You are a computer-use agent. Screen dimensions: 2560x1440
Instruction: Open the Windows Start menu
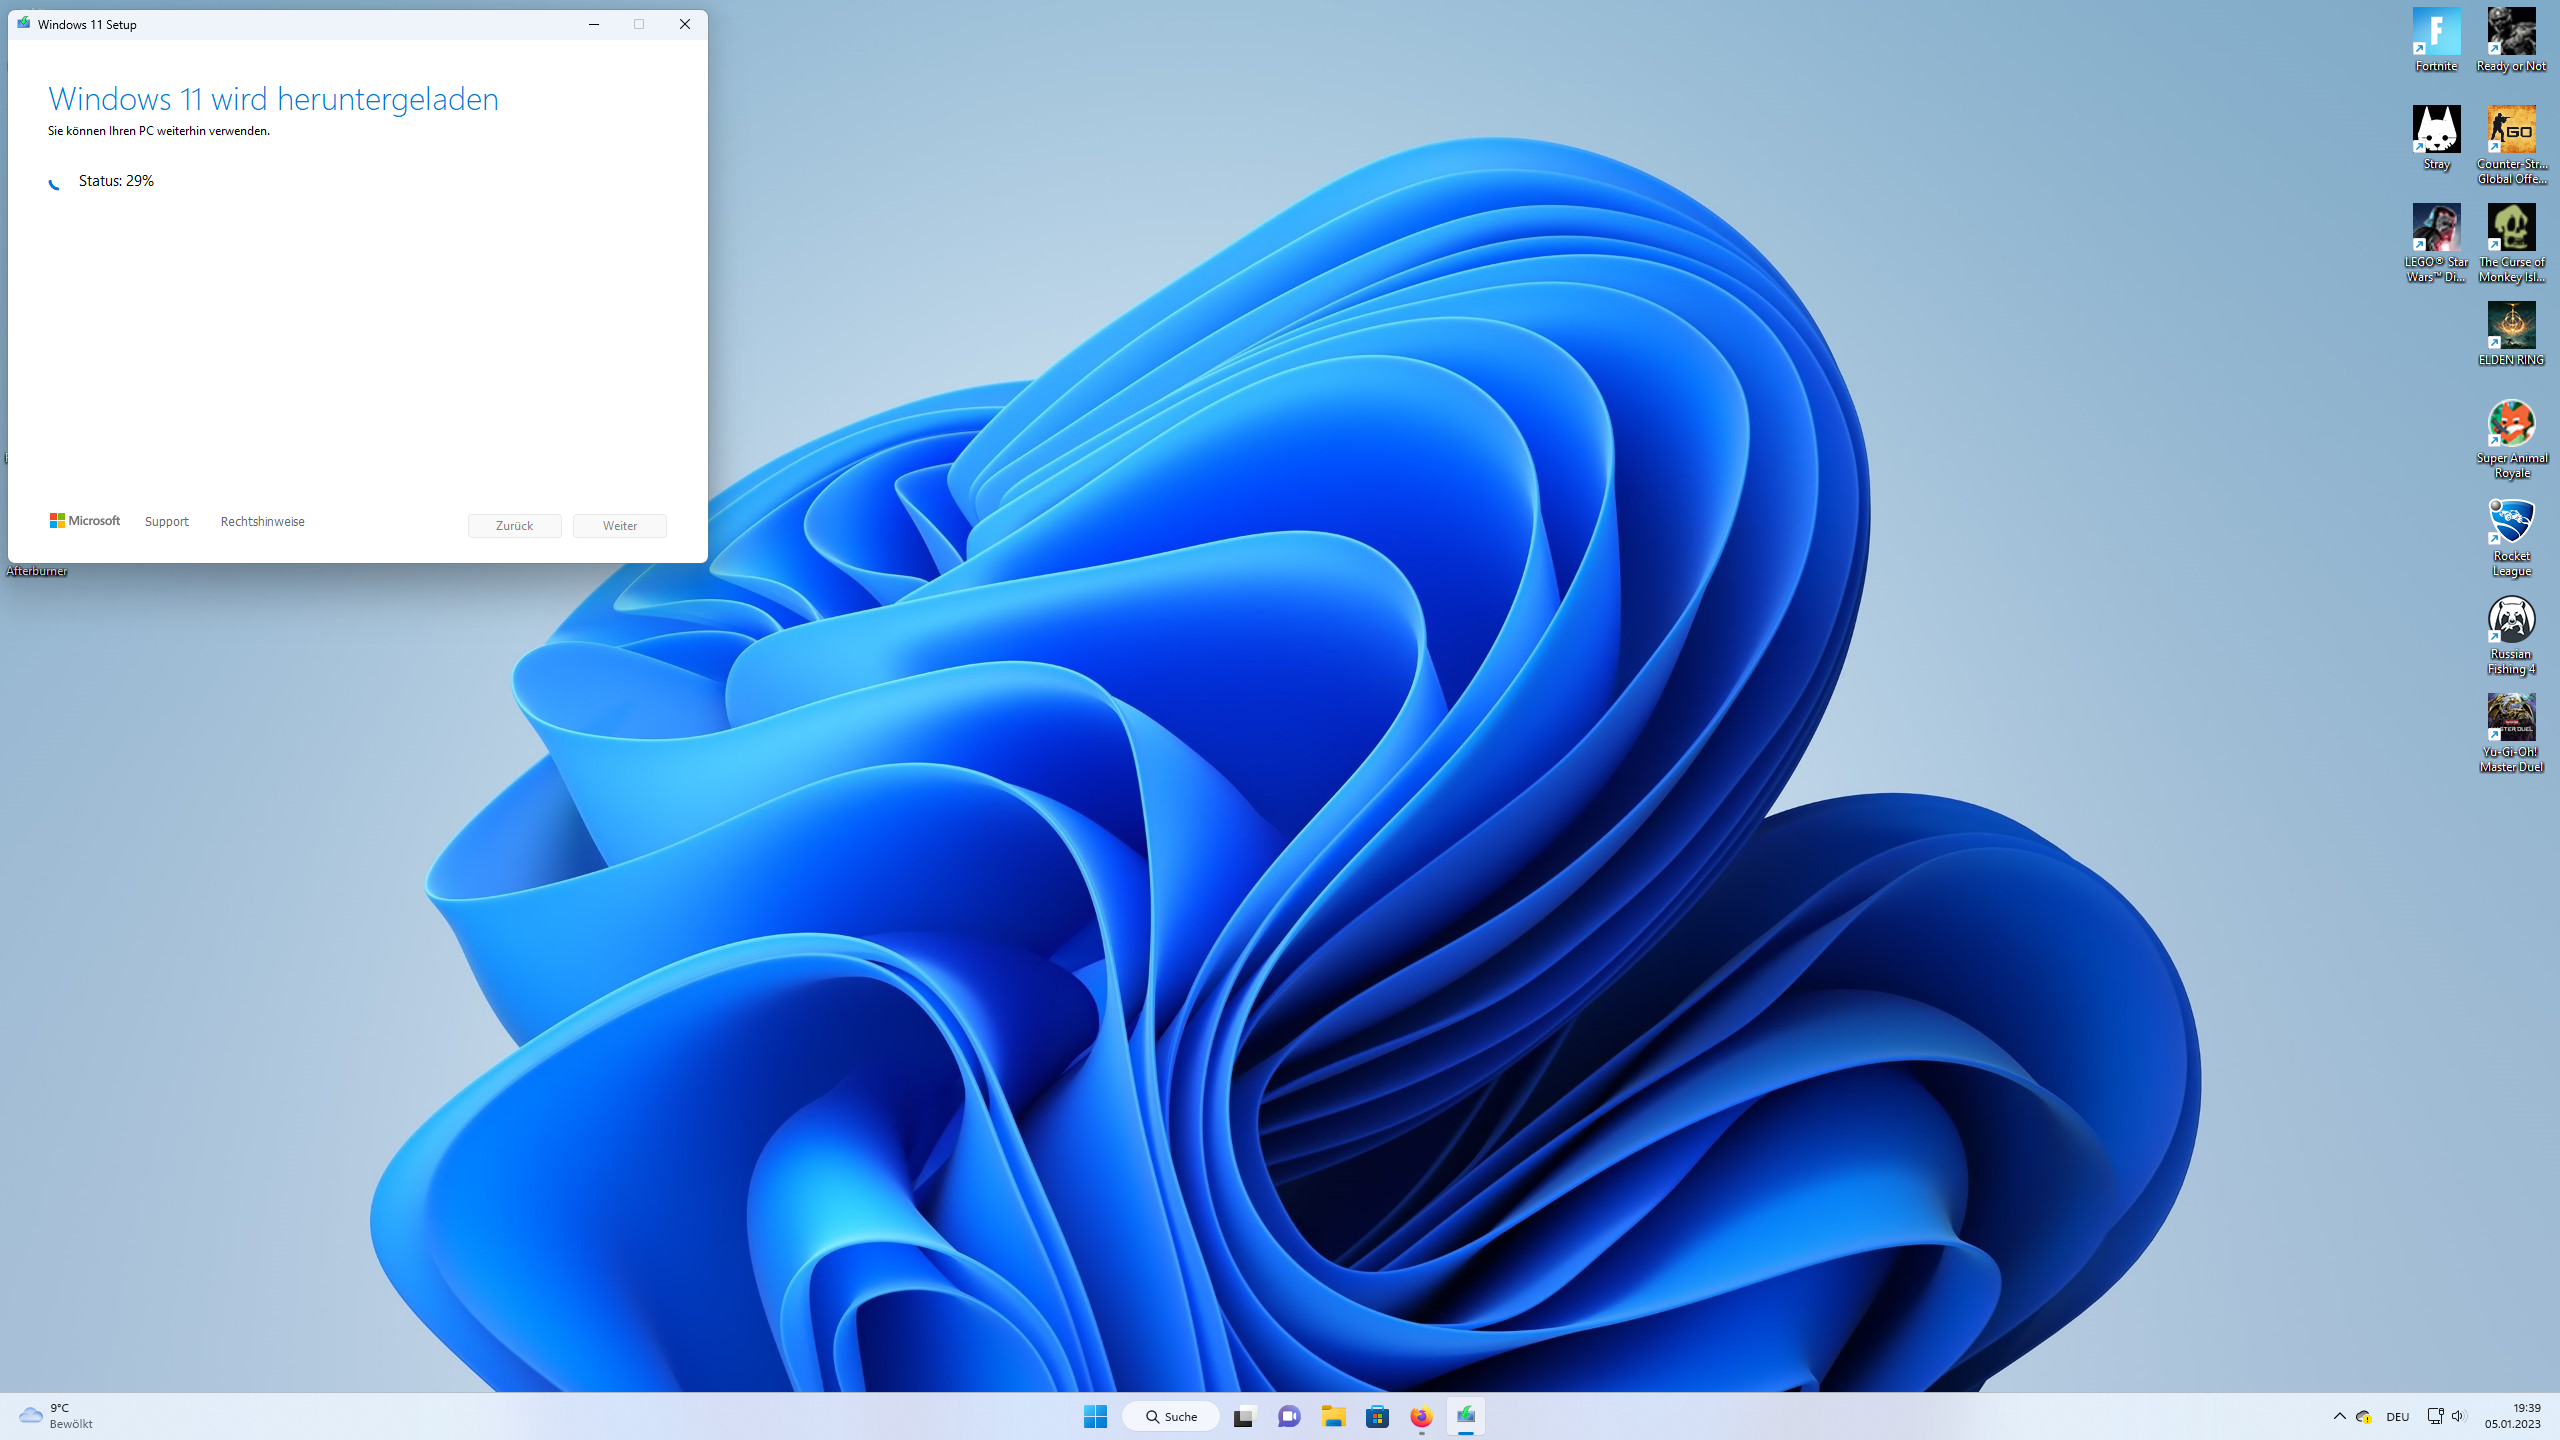[1095, 1416]
